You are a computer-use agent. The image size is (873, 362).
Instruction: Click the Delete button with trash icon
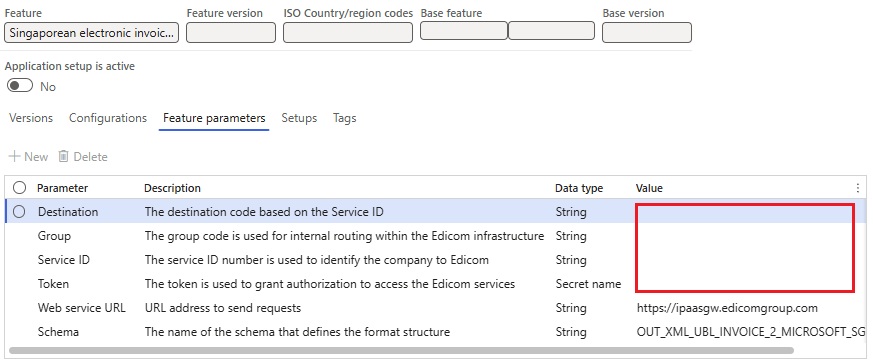(x=83, y=157)
